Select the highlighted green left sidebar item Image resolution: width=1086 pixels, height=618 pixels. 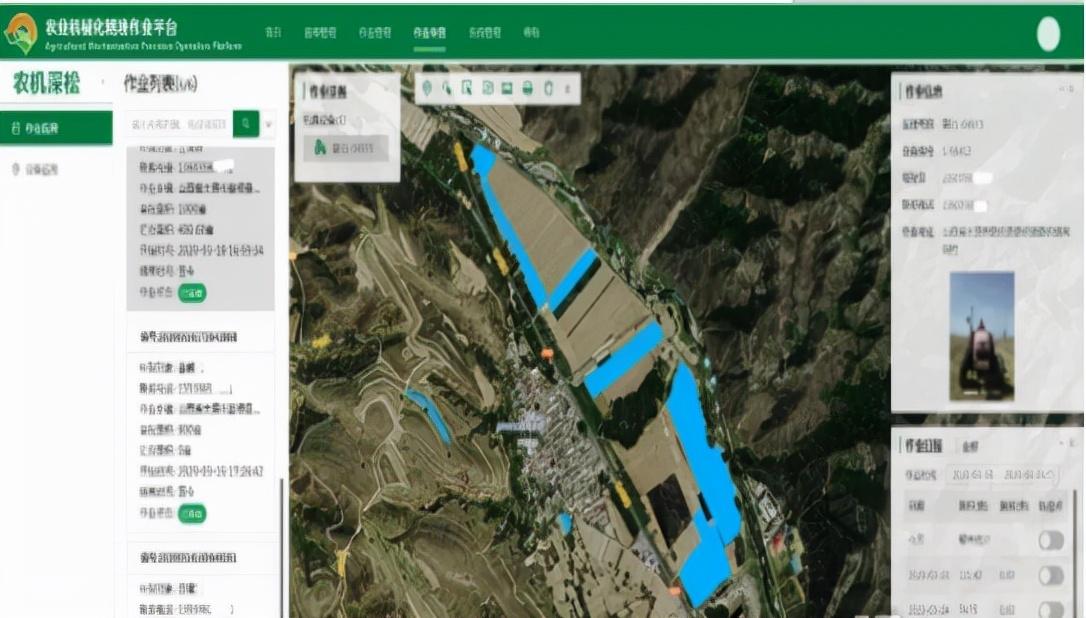coord(56,128)
